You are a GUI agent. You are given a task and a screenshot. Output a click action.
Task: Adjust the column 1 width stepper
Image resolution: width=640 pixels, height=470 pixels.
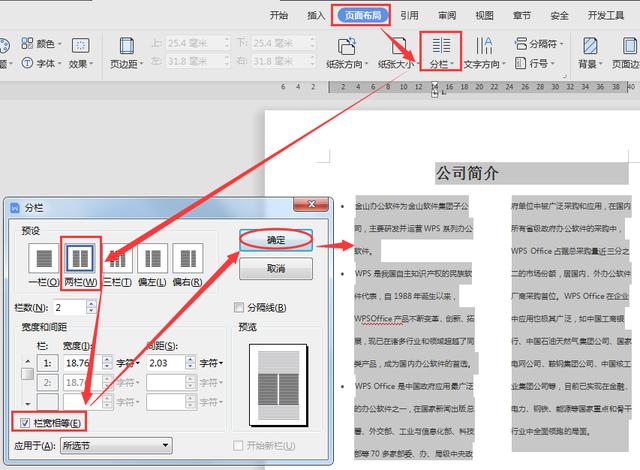(107, 363)
